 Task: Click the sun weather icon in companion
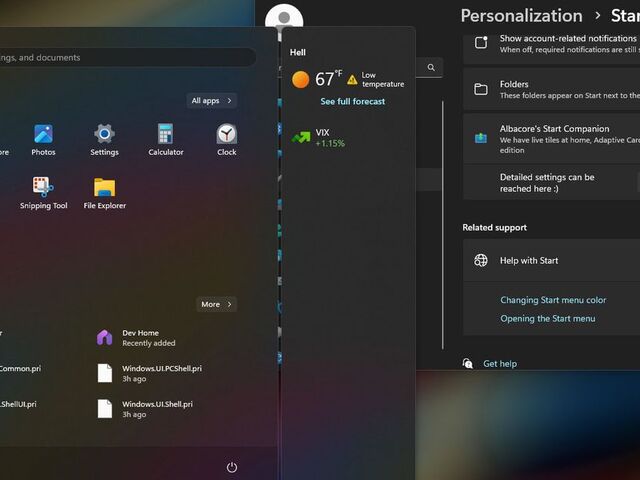coord(300,79)
